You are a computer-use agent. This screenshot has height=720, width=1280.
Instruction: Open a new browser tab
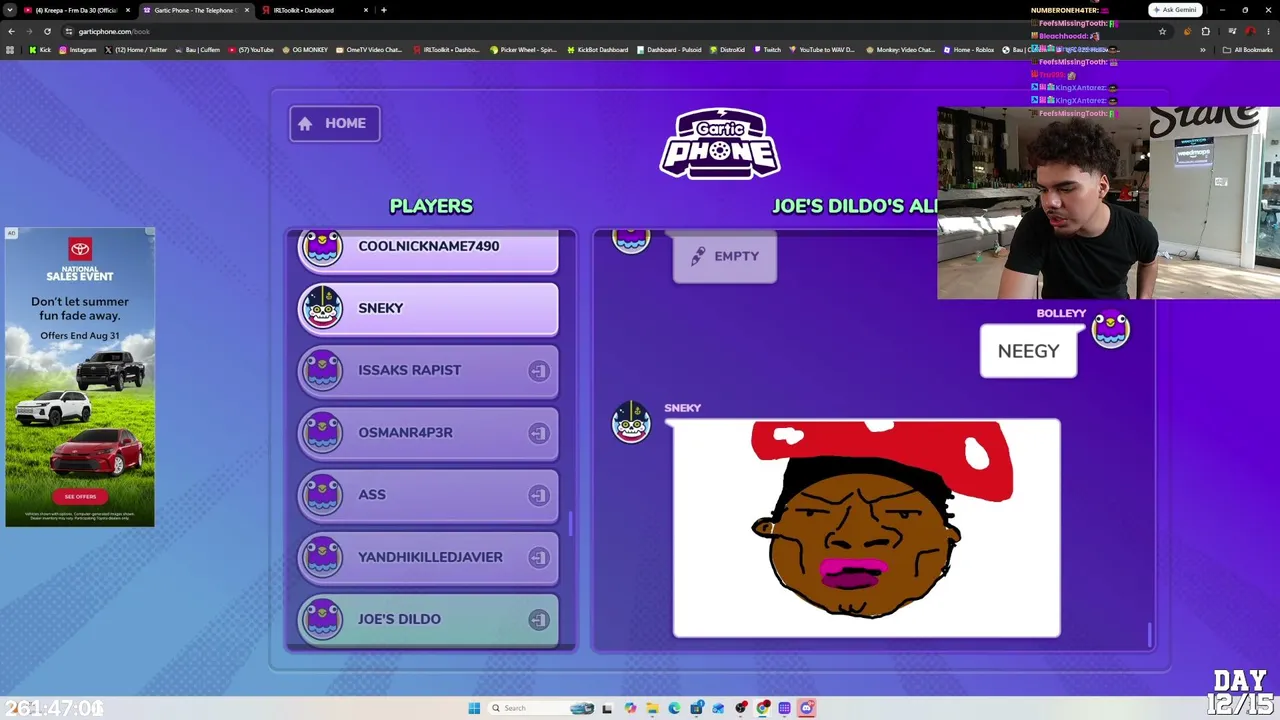384,10
